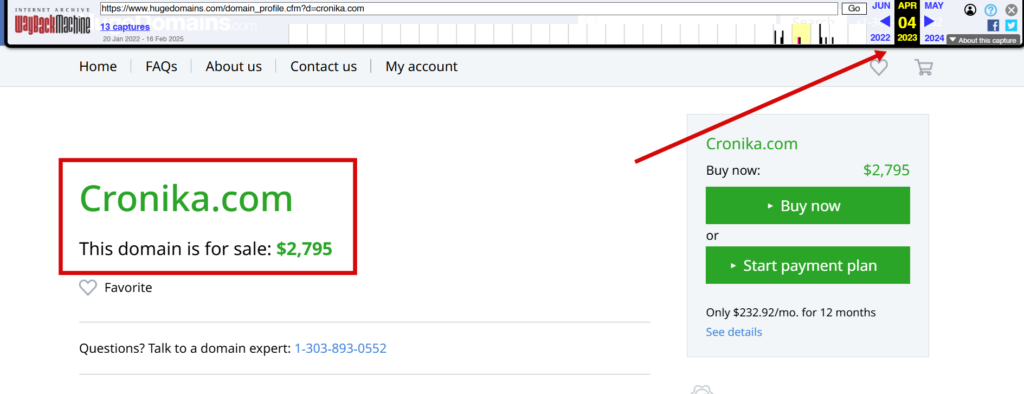Open the FAQs menu item
This screenshot has height=394, width=1024.
[161, 67]
